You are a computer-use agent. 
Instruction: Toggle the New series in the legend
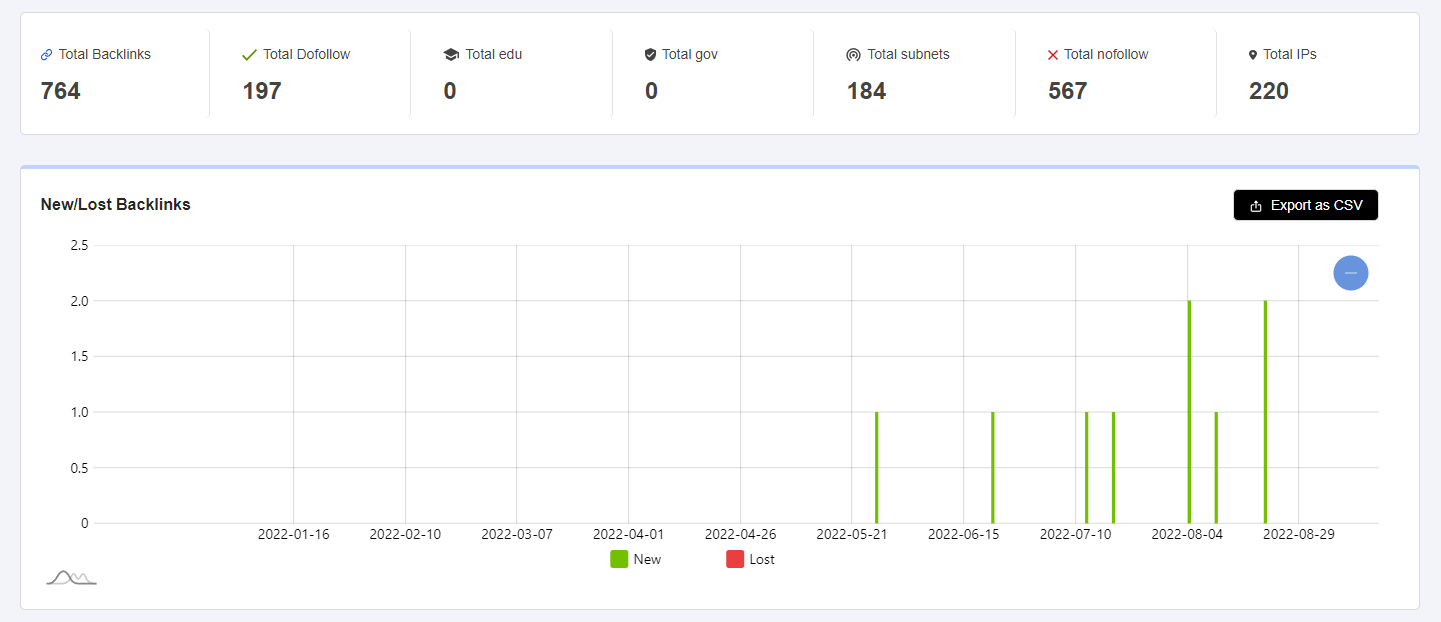click(636, 559)
